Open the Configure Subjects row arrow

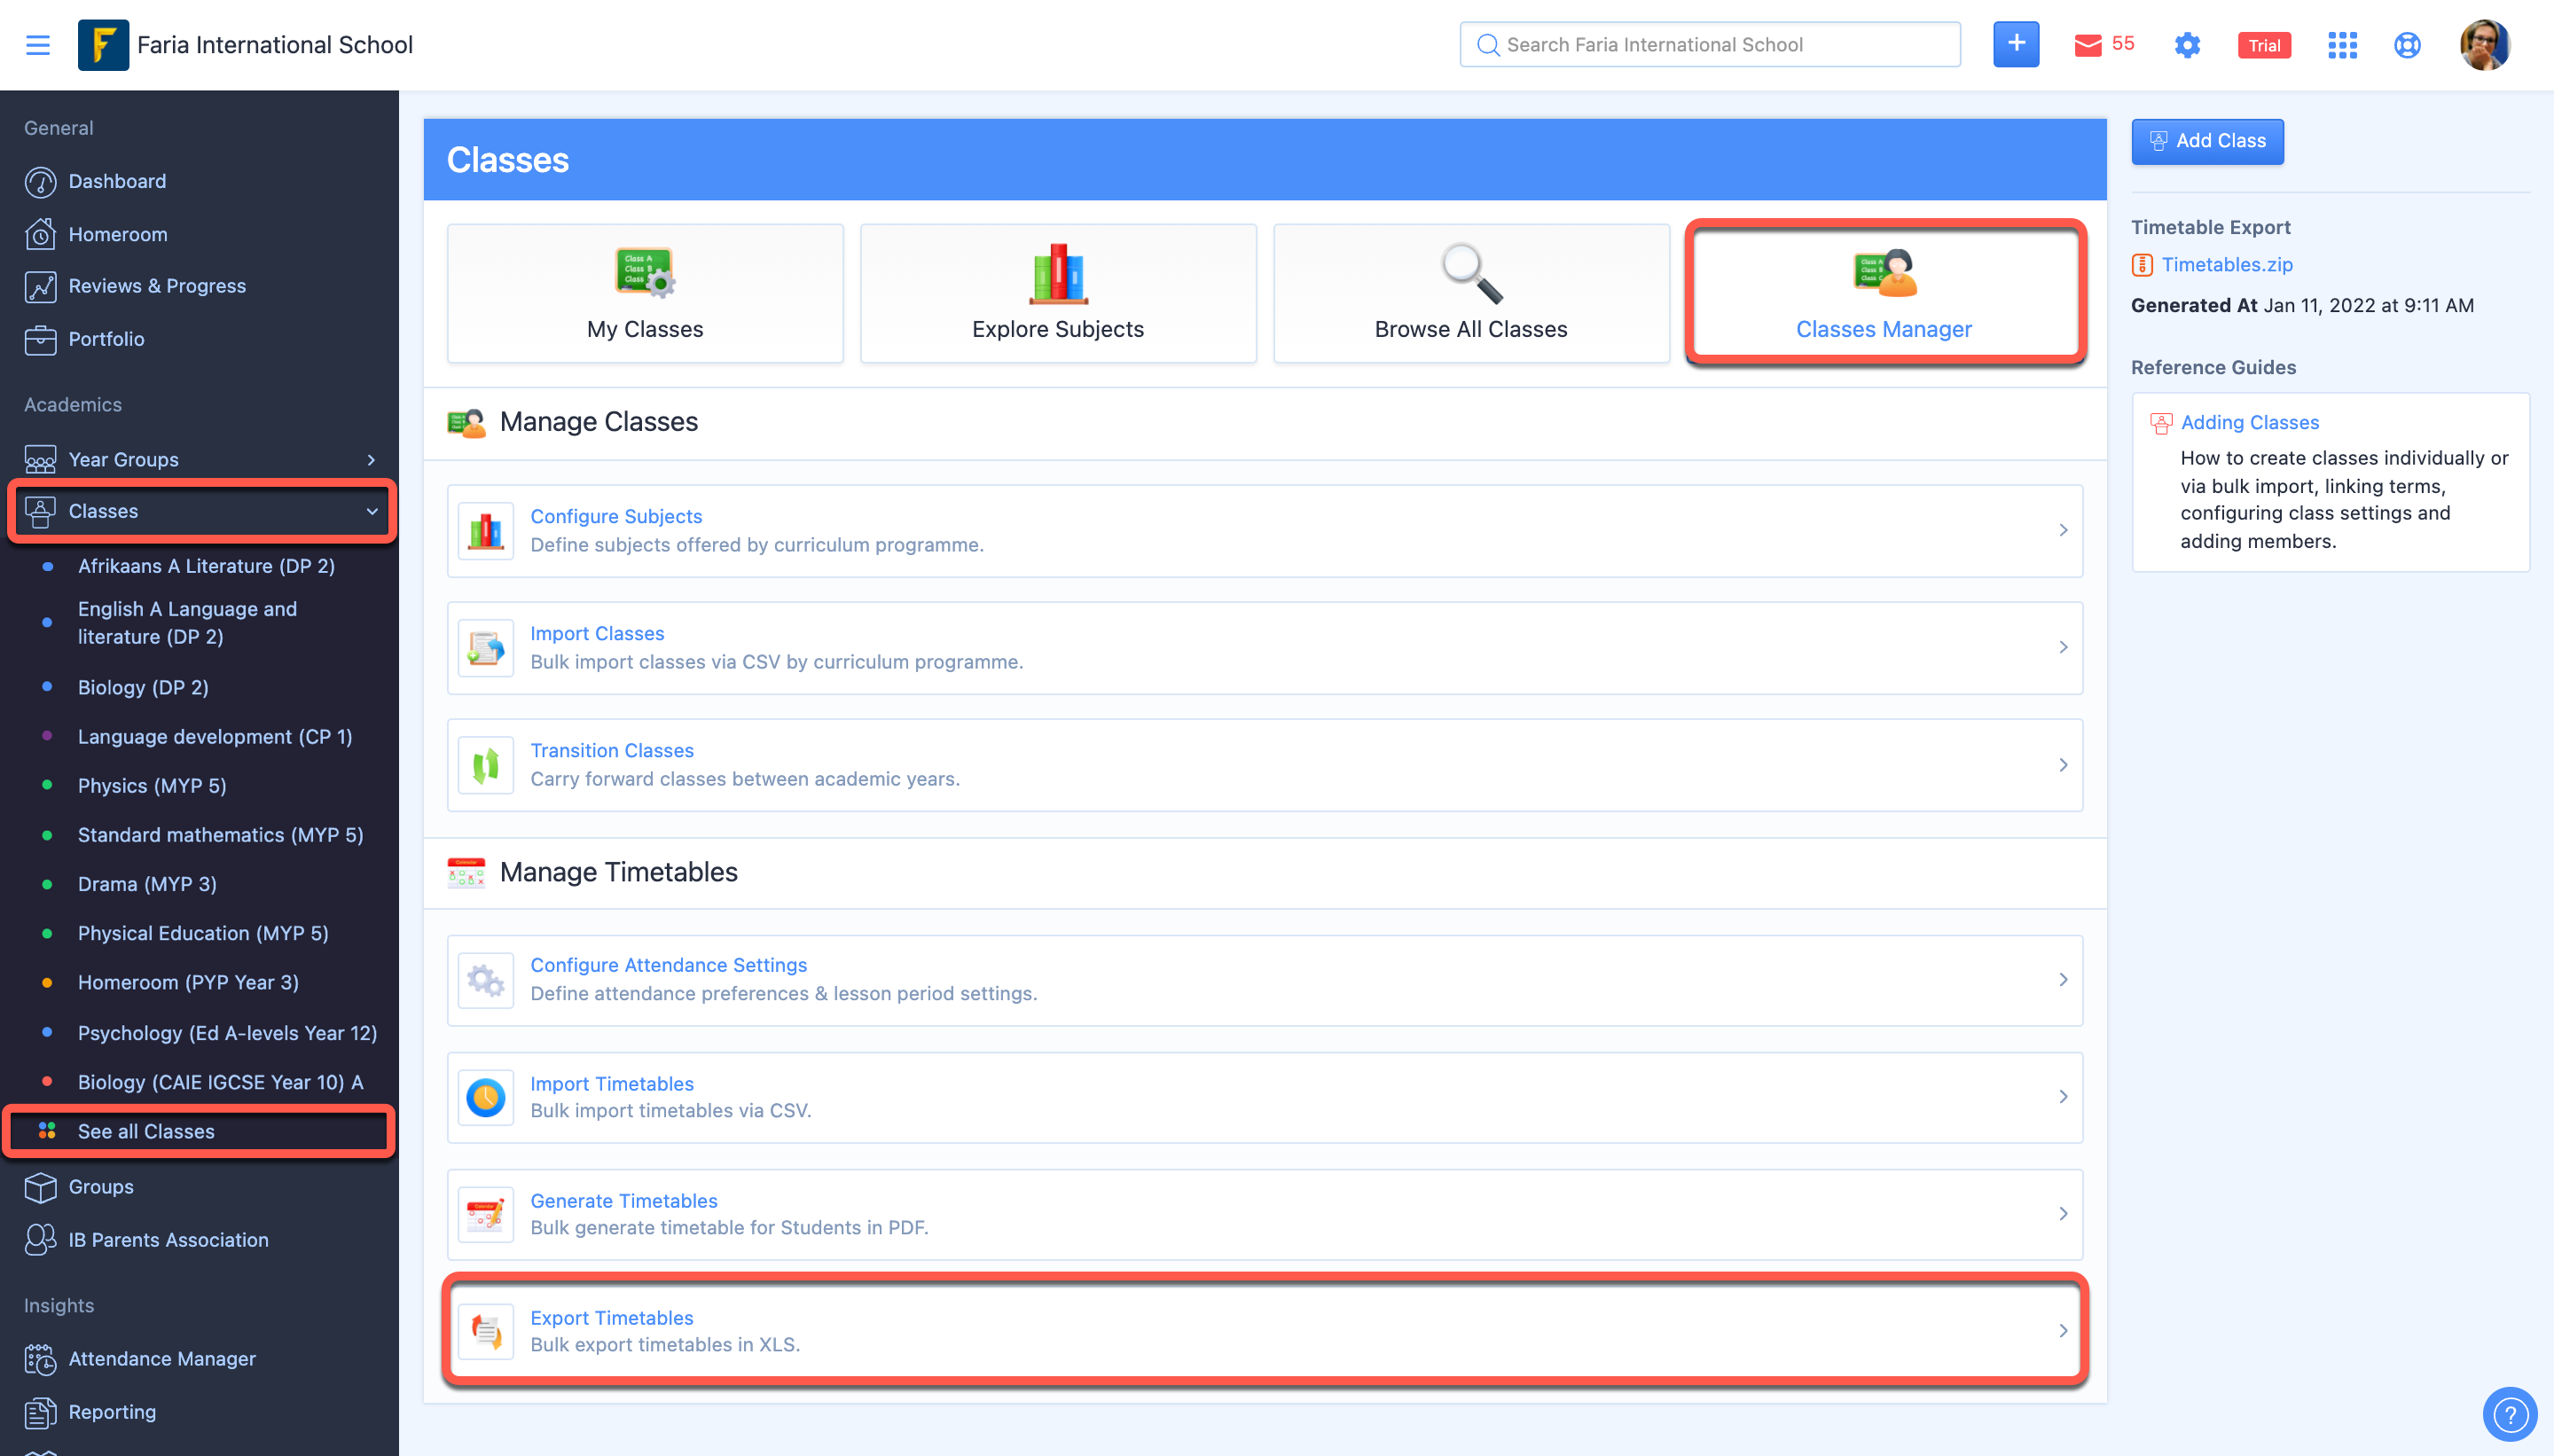click(2062, 530)
